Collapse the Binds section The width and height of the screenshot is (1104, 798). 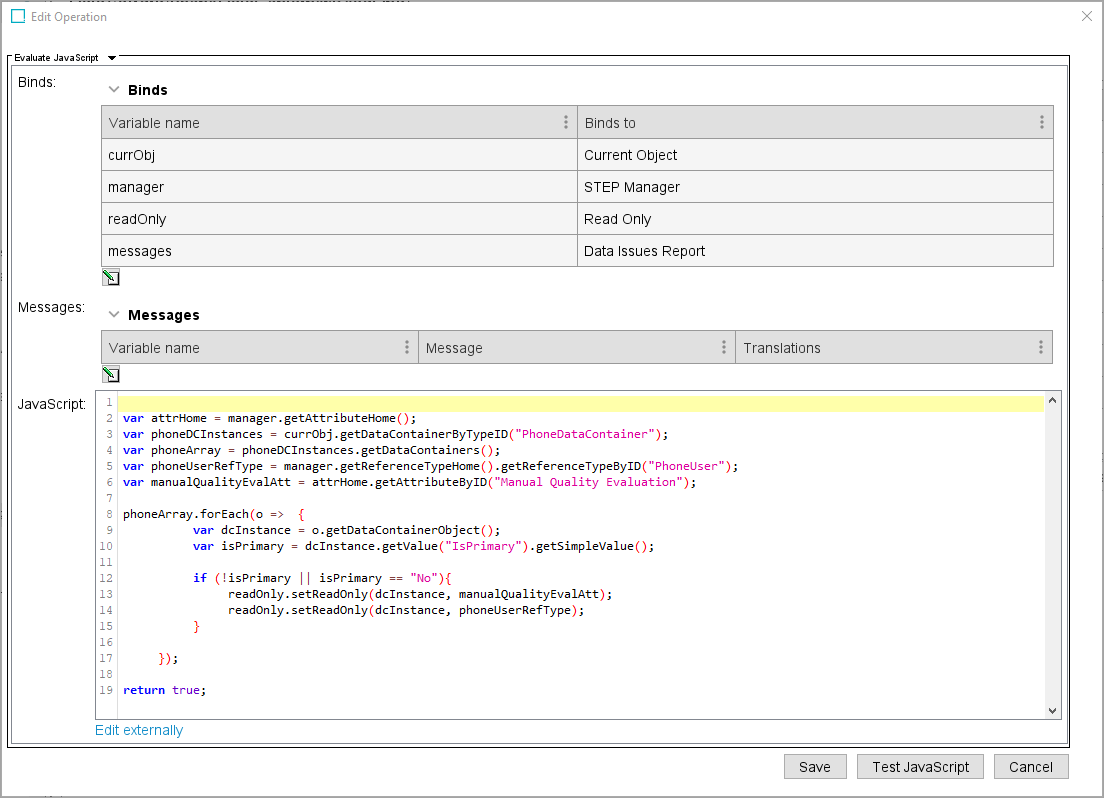(x=114, y=90)
